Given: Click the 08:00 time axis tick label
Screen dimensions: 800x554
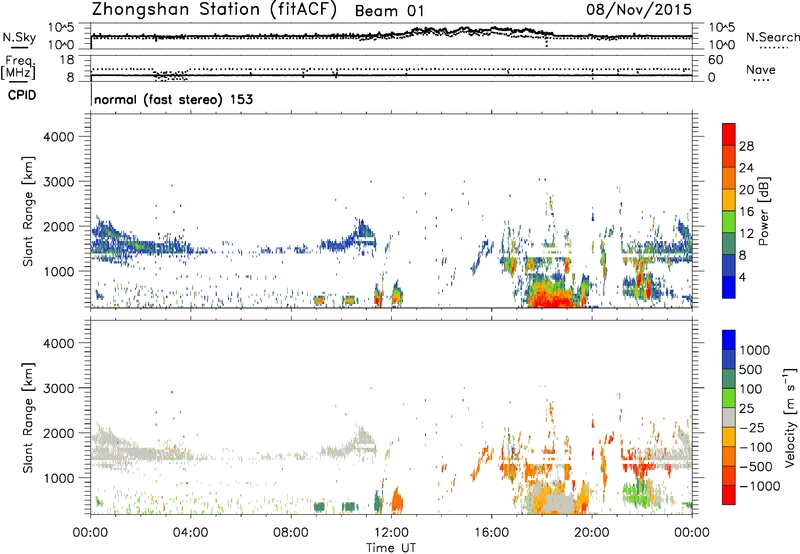Looking at the screenshot, I should (291, 533).
